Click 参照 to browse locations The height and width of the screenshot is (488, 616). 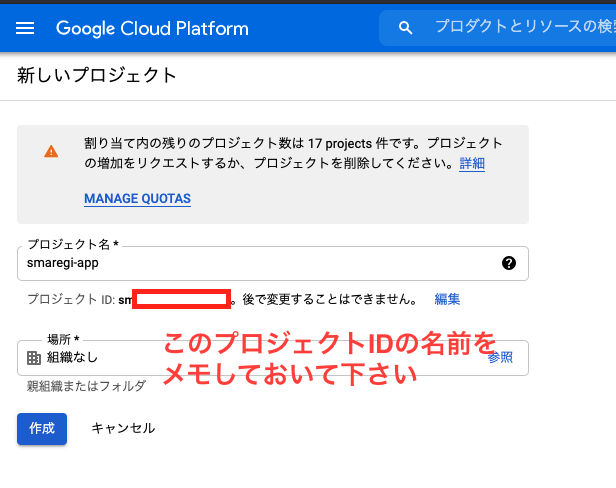tap(500, 357)
